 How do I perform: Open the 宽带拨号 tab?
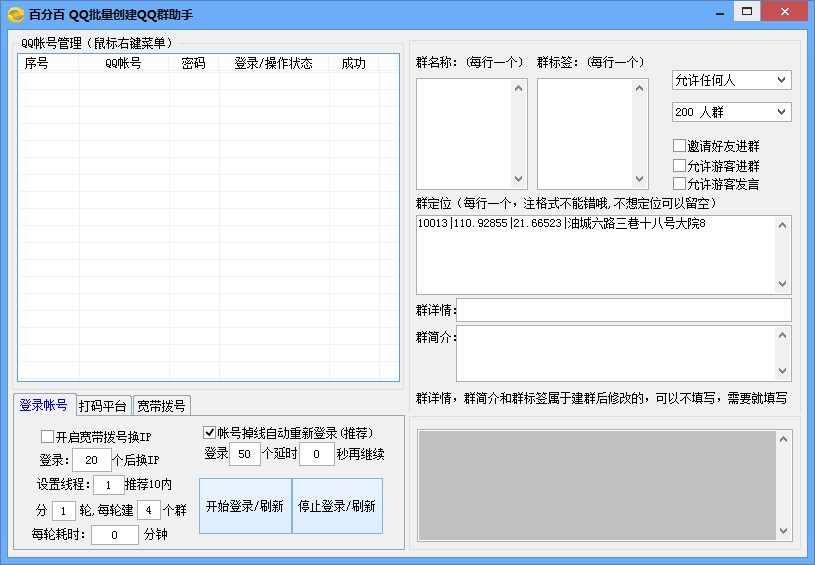pyautogui.click(x=162, y=406)
